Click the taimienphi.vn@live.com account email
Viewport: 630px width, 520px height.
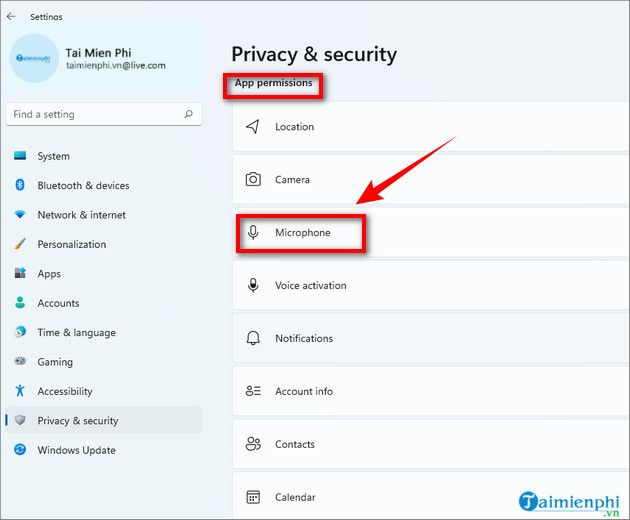tap(116, 66)
